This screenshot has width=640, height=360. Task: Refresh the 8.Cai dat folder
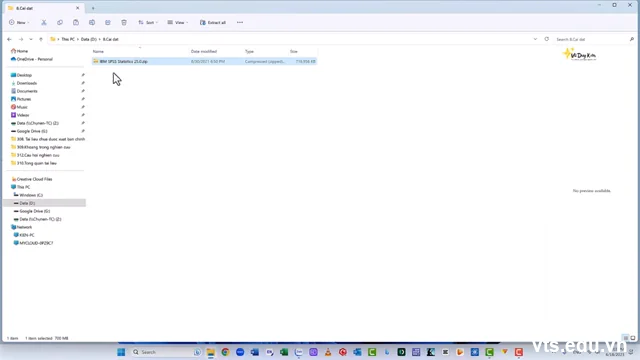point(547,39)
